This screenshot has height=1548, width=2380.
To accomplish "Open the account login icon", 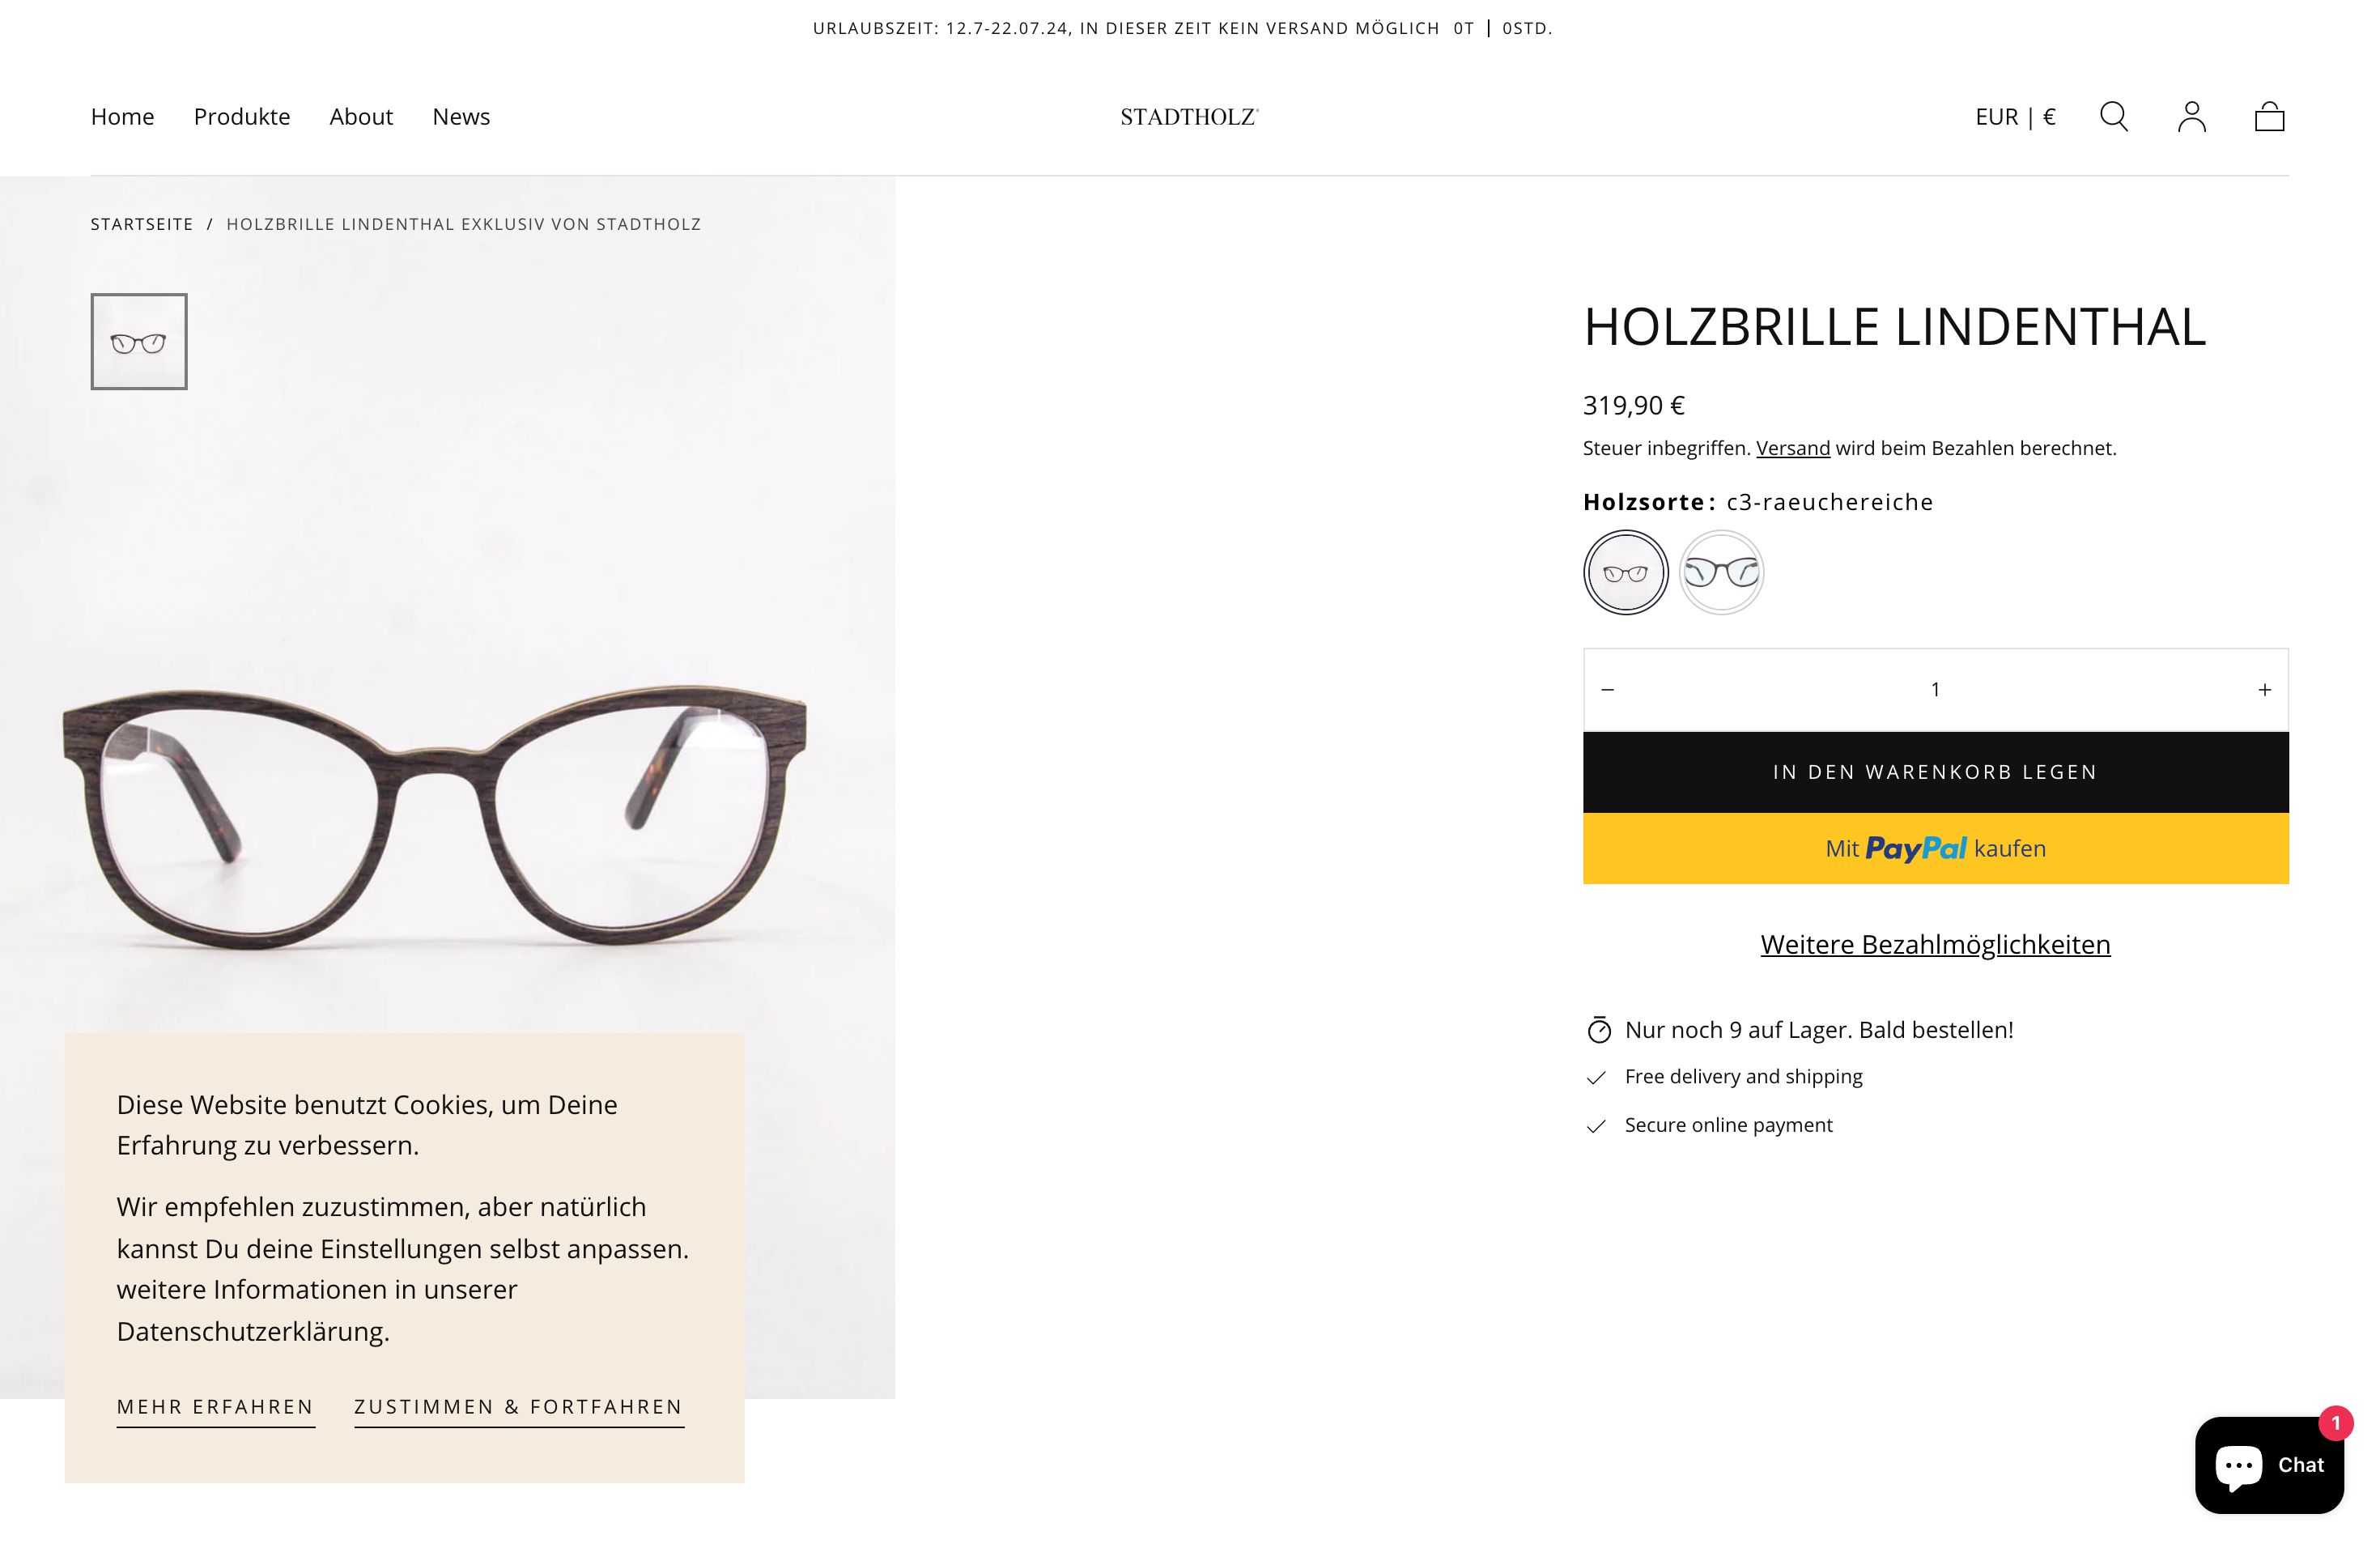I will [2191, 117].
